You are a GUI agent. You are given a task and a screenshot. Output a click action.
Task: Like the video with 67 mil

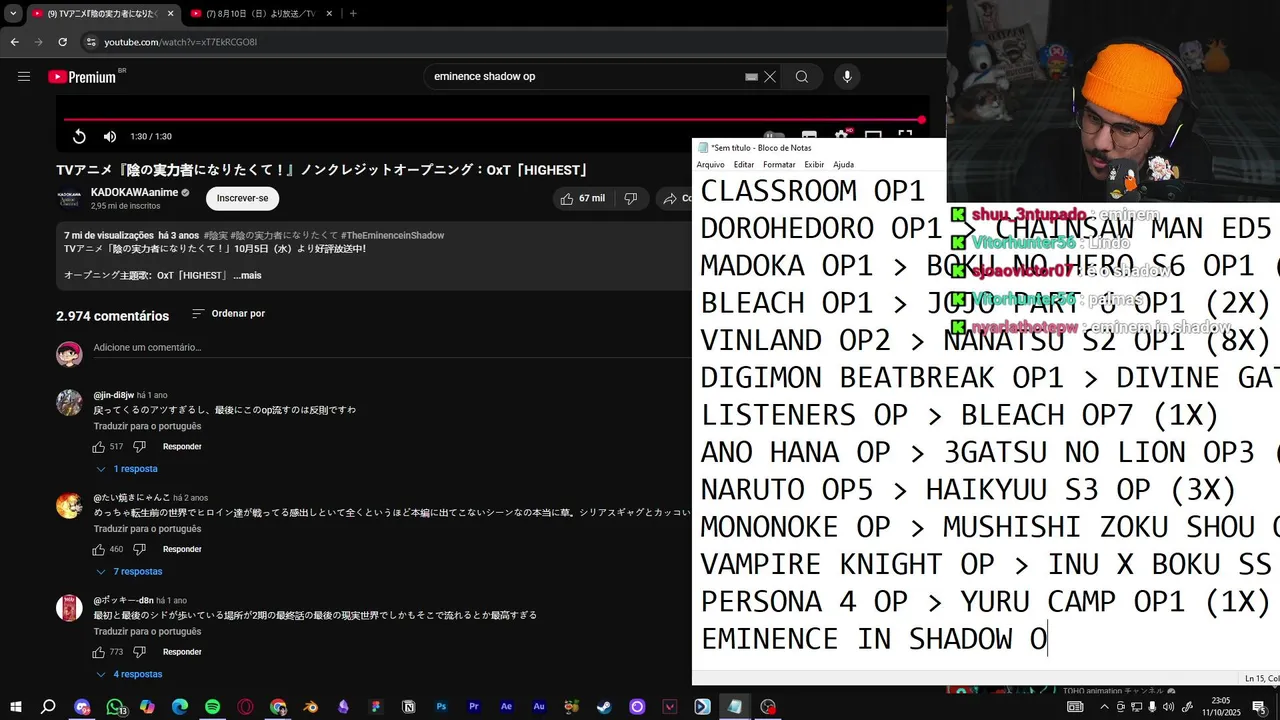coord(583,198)
